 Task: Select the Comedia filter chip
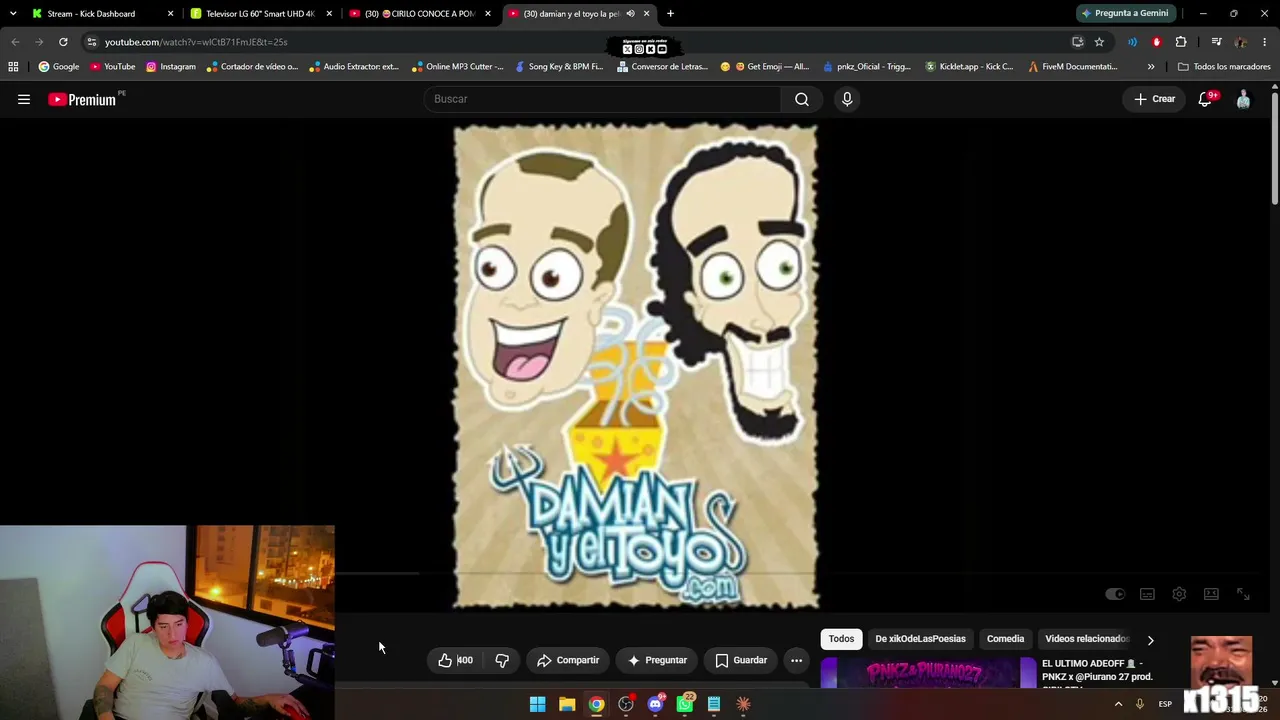[1005, 639]
